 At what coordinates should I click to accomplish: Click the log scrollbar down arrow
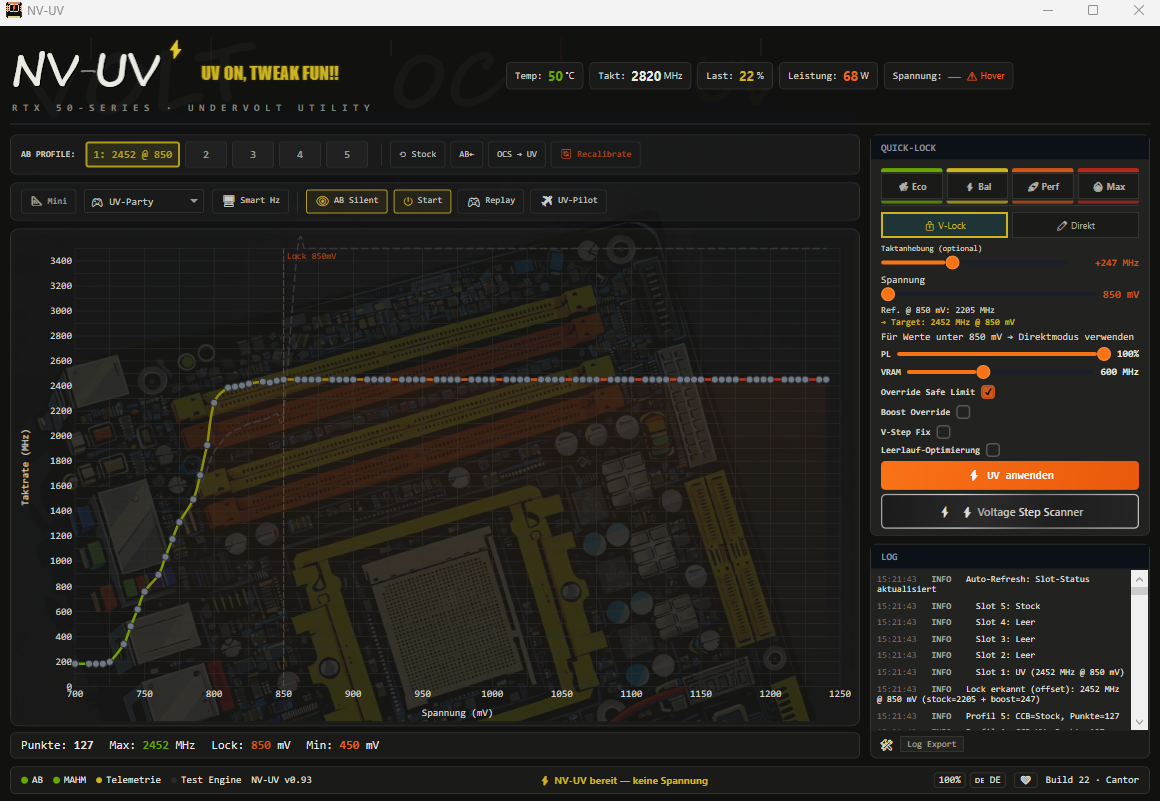pyautogui.click(x=1139, y=723)
